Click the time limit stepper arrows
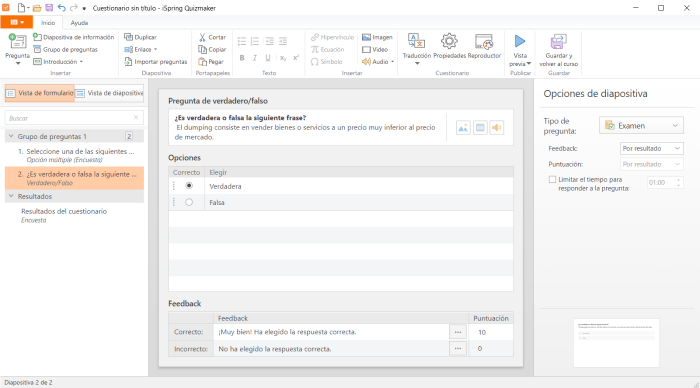Image resolution: width=700 pixels, height=388 pixels. [x=679, y=182]
